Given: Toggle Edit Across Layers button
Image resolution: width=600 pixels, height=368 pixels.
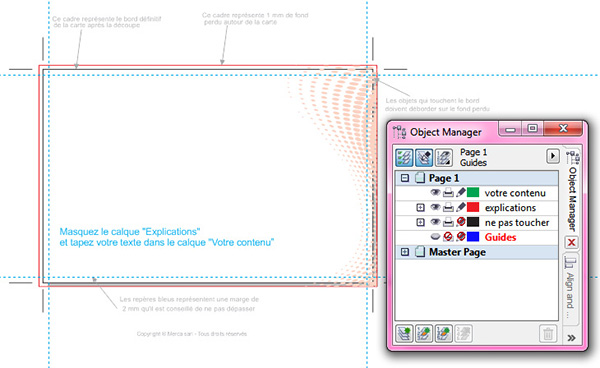Looking at the screenshot, I should click(x=424, y=157).
